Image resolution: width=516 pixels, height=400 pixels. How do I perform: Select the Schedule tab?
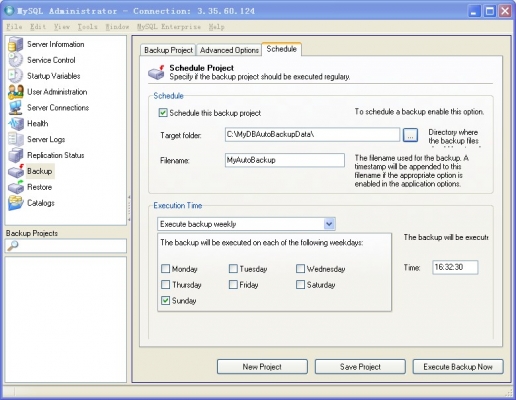[x=282, y=49]
